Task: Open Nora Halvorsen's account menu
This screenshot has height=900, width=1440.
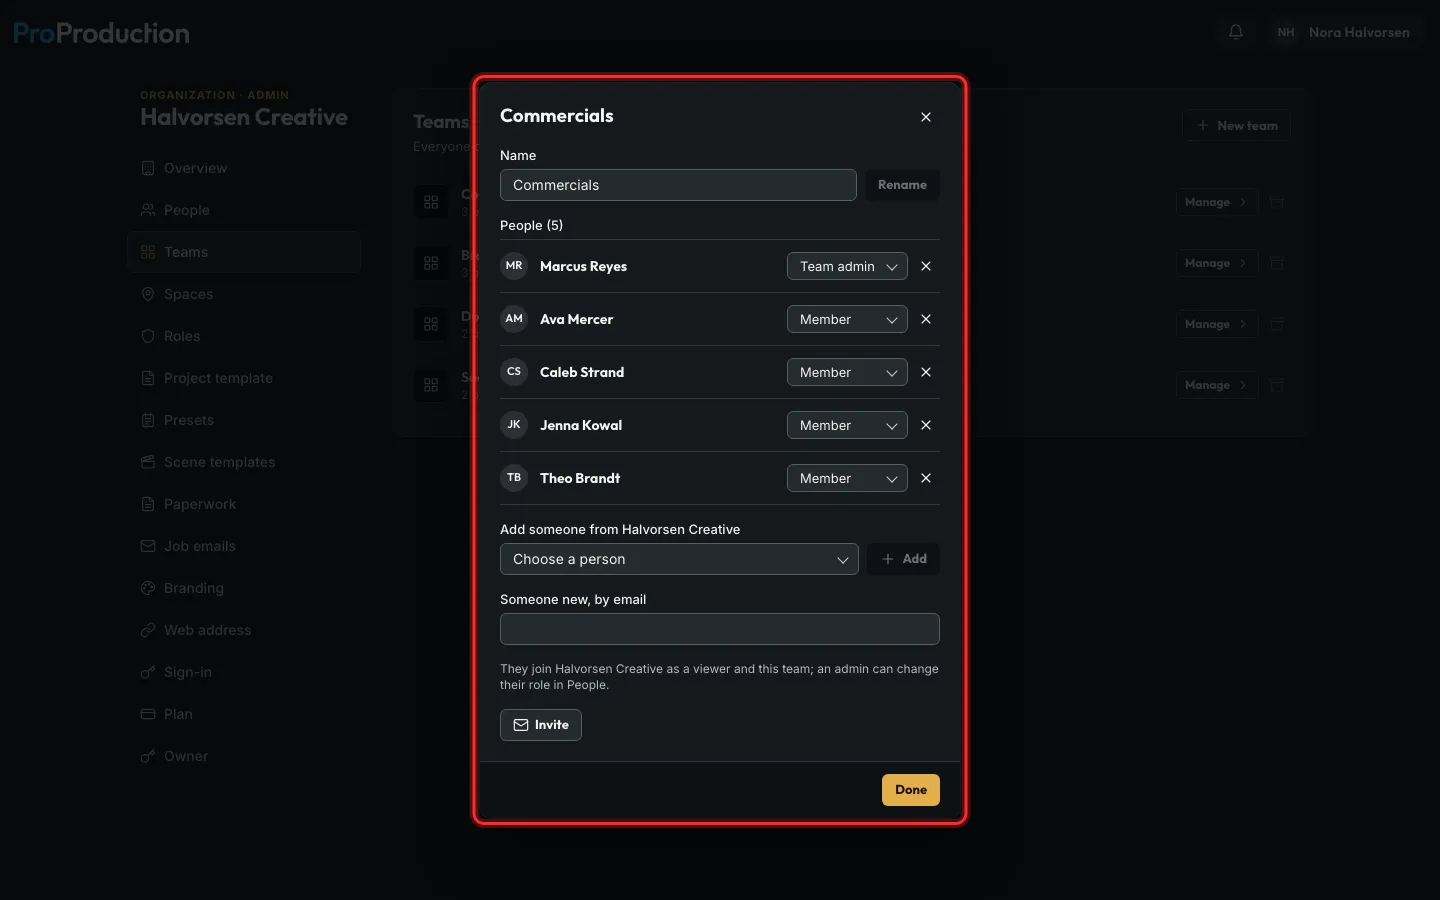Action: click(x=1344, y=32)
